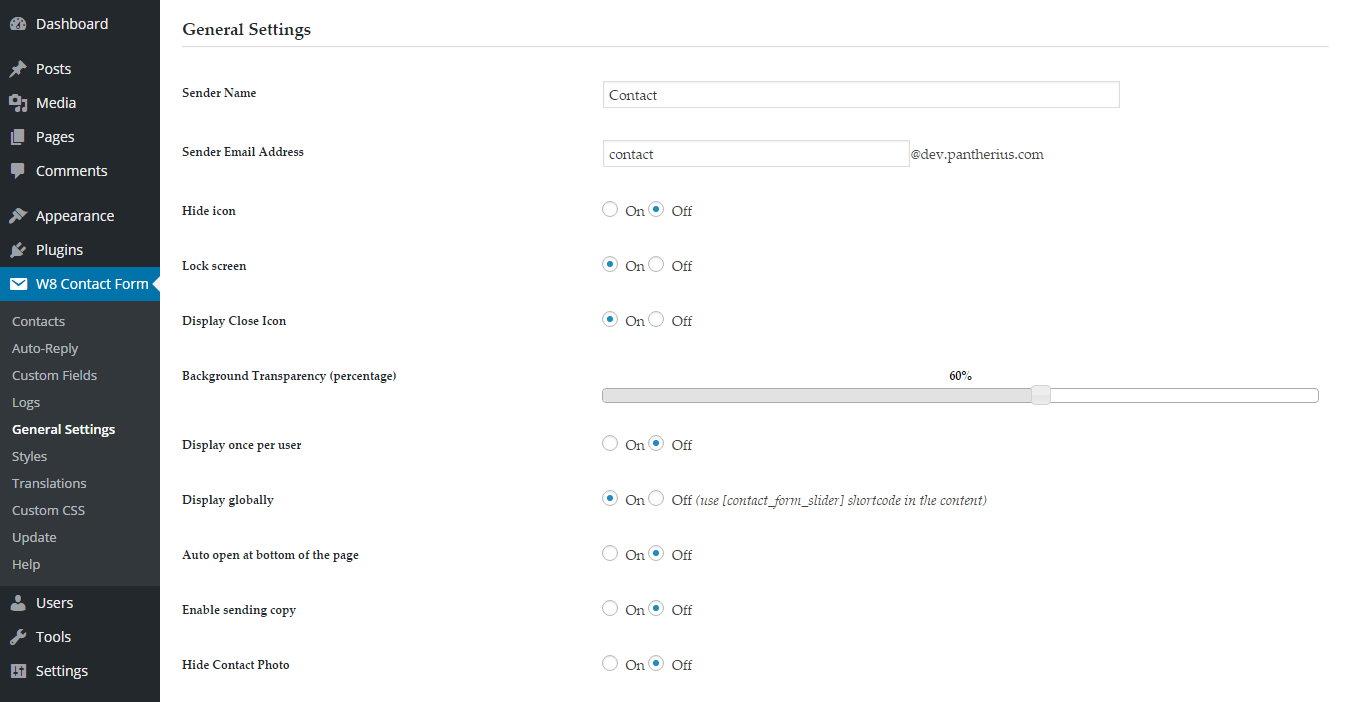Choose On for Display globally

(610, 499)
